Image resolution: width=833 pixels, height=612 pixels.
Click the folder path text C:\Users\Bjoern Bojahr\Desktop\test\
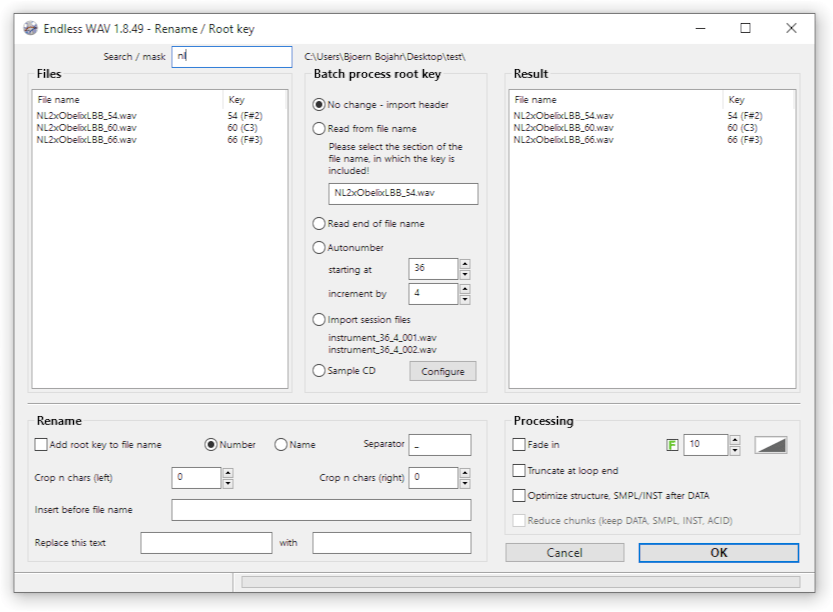[385, 57]
